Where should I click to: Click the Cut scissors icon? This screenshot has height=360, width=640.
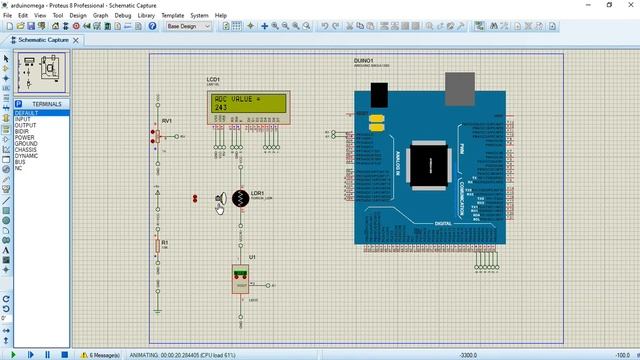[350, 26]
